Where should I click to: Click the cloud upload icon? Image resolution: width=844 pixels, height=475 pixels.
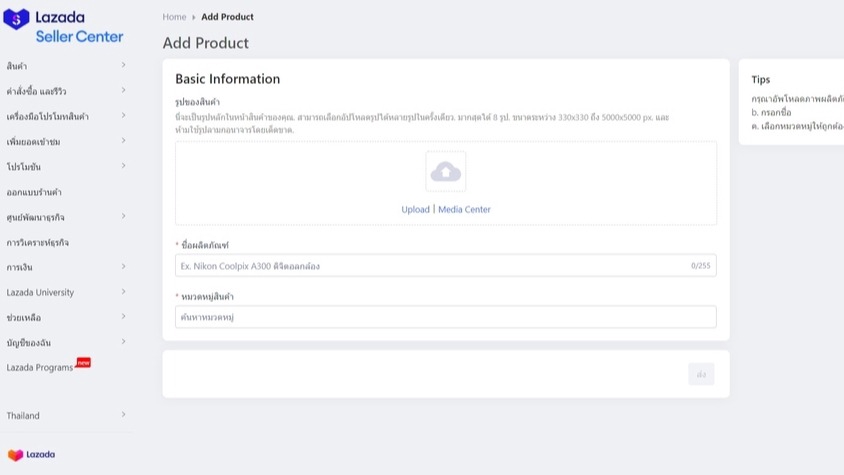tap(445, 172)
